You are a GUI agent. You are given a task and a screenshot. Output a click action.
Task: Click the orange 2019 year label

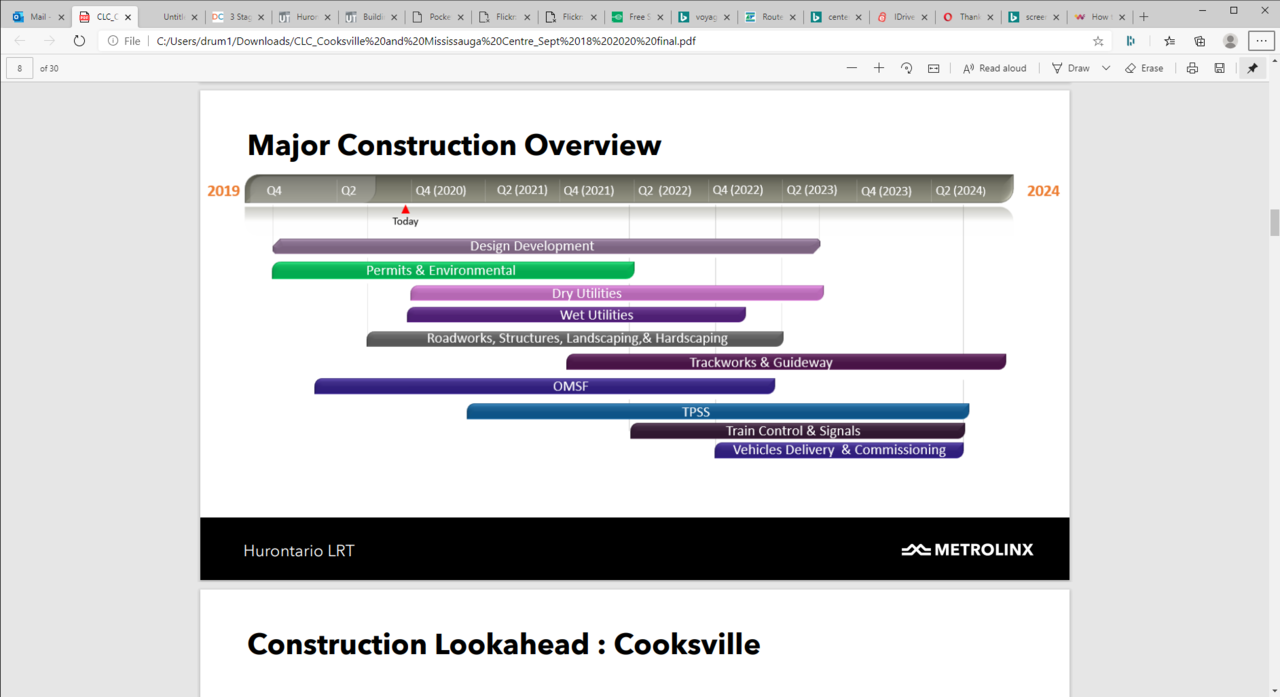point(223,190)
